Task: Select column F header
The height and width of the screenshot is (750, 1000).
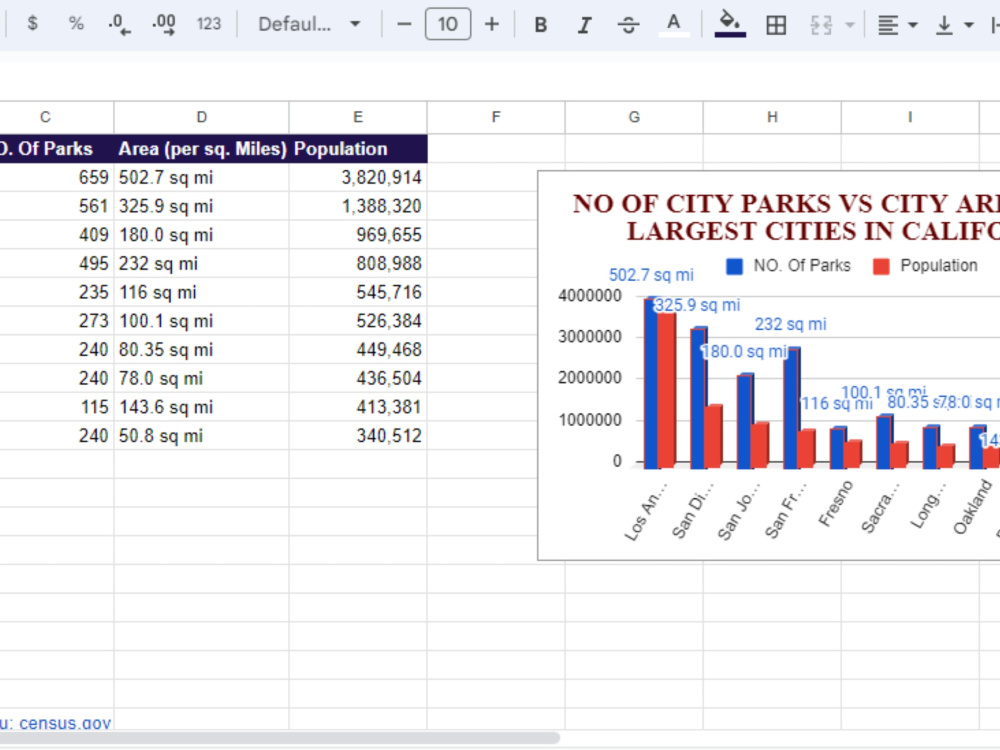Action: [x=496, y=117]
